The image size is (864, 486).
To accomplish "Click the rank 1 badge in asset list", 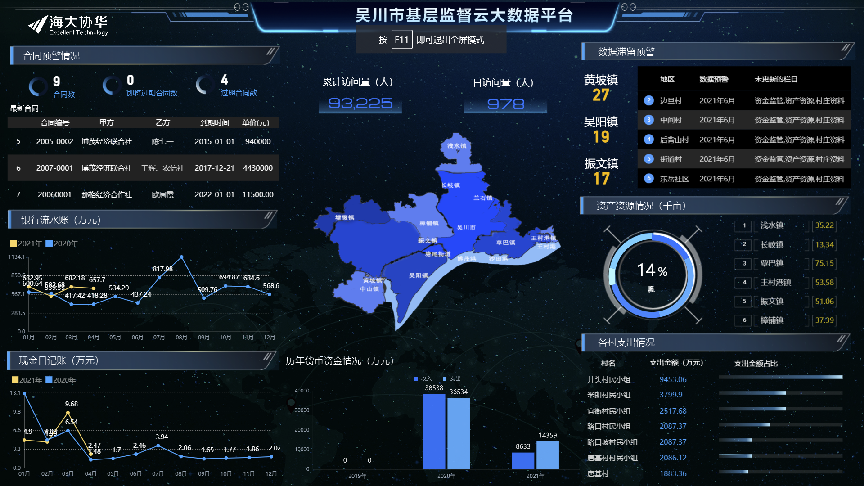I will point(743,225).
